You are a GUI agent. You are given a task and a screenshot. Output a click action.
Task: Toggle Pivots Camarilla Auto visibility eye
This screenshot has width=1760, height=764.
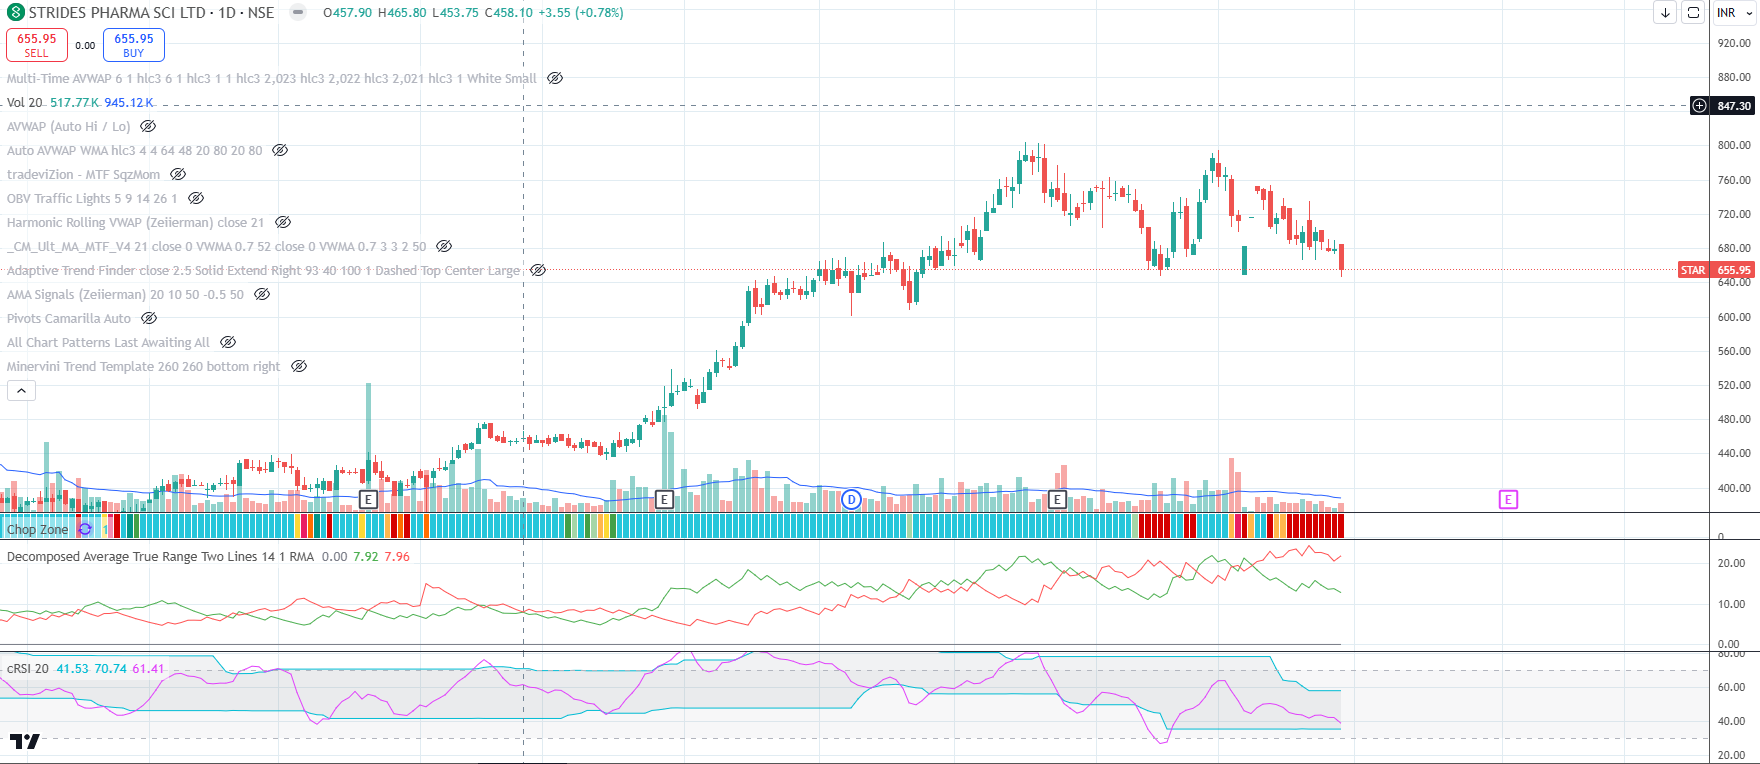(x=149, y=318)
